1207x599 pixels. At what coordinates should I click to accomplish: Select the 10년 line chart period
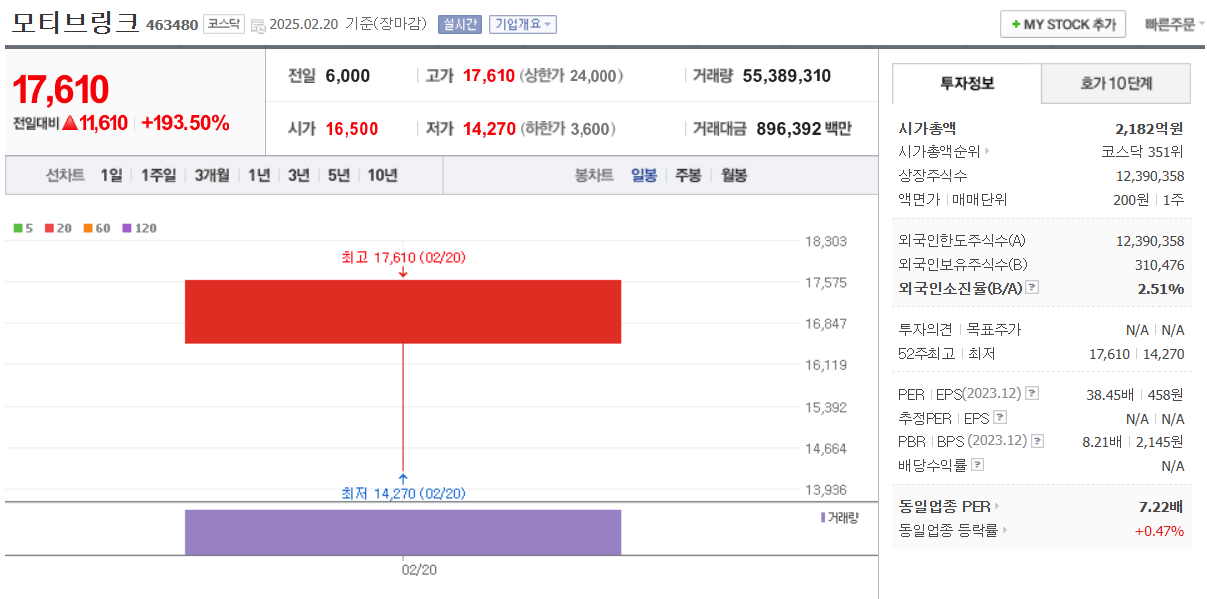pos(382,175)
